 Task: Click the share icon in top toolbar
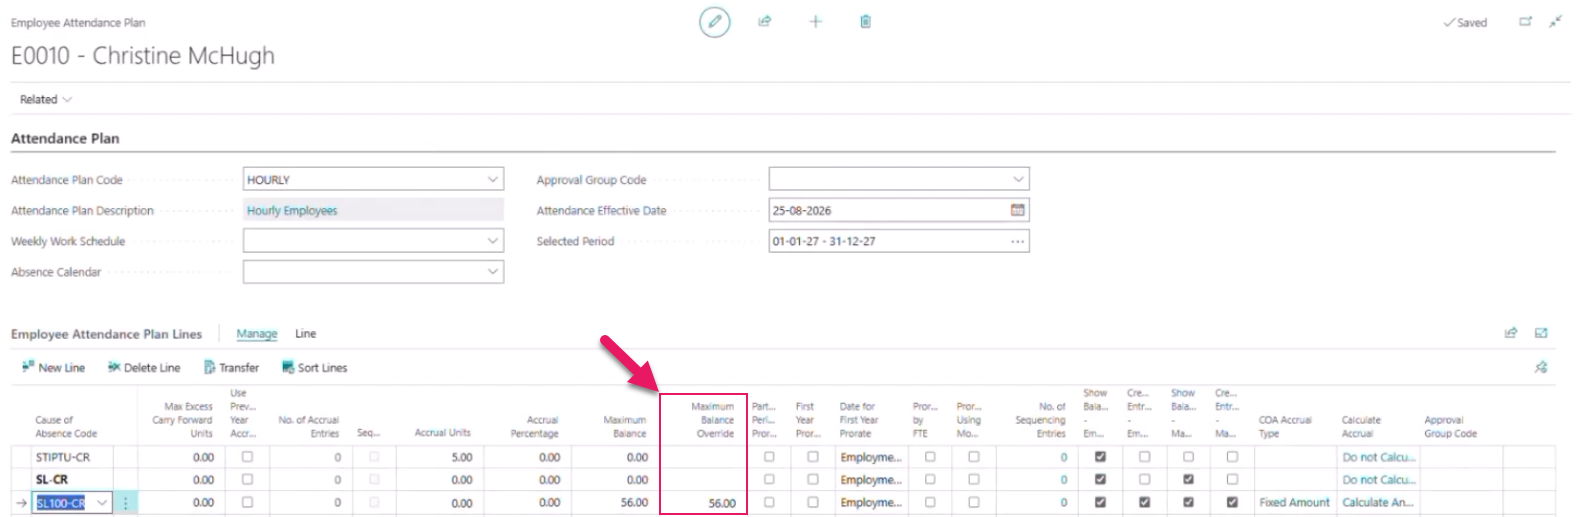[765, 21]
